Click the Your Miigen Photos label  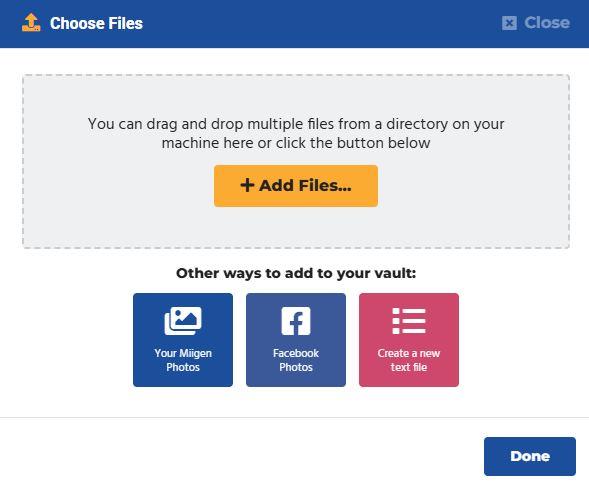[183, 360]
